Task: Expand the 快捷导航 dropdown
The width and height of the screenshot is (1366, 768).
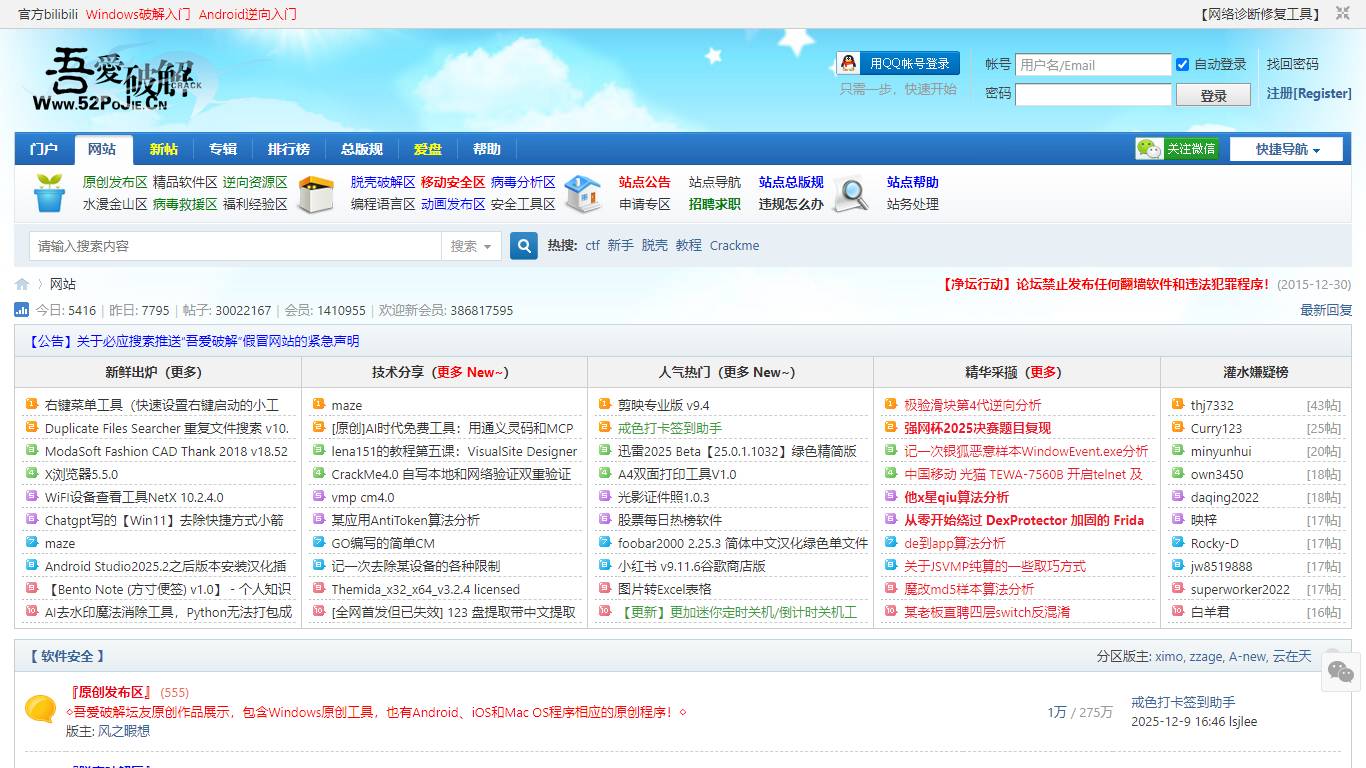Action: tap(1286, 148)
